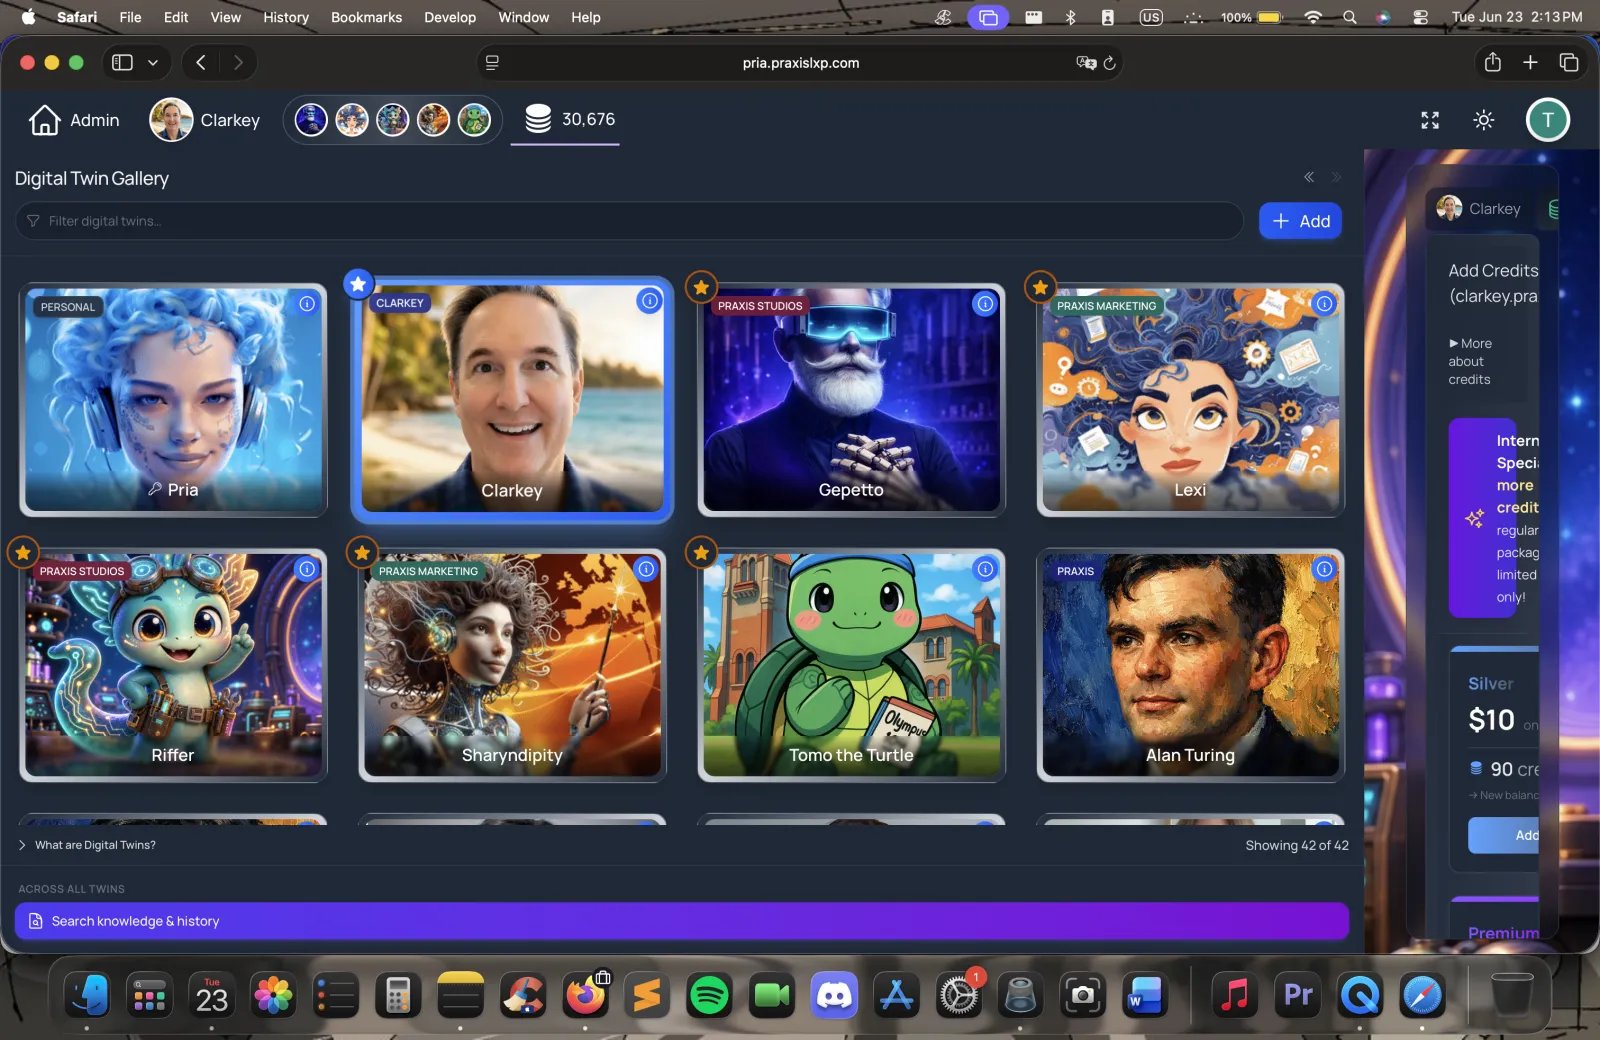Expand 'More about credits' disclosure

(1470, 361)
